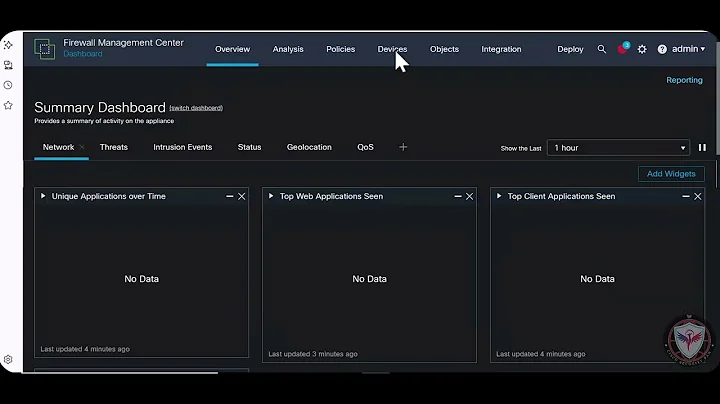Viewport: 720px width, 404px height.
Task: Expand Top Client Applications Seen widget triangle
Action: (499, 196)
